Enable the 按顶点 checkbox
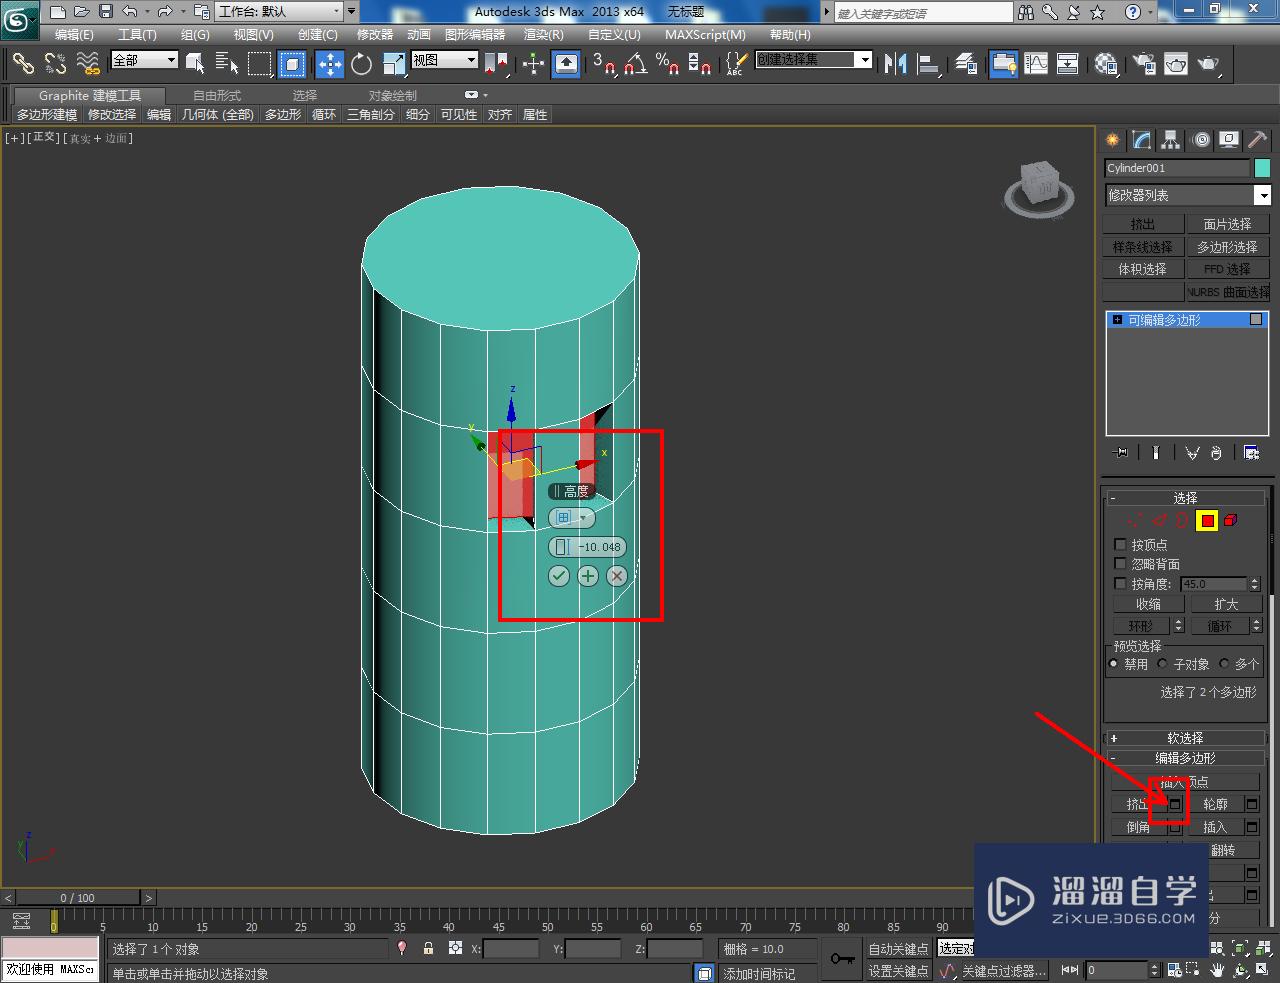The image size is (1280, 983). [1120, 545]
